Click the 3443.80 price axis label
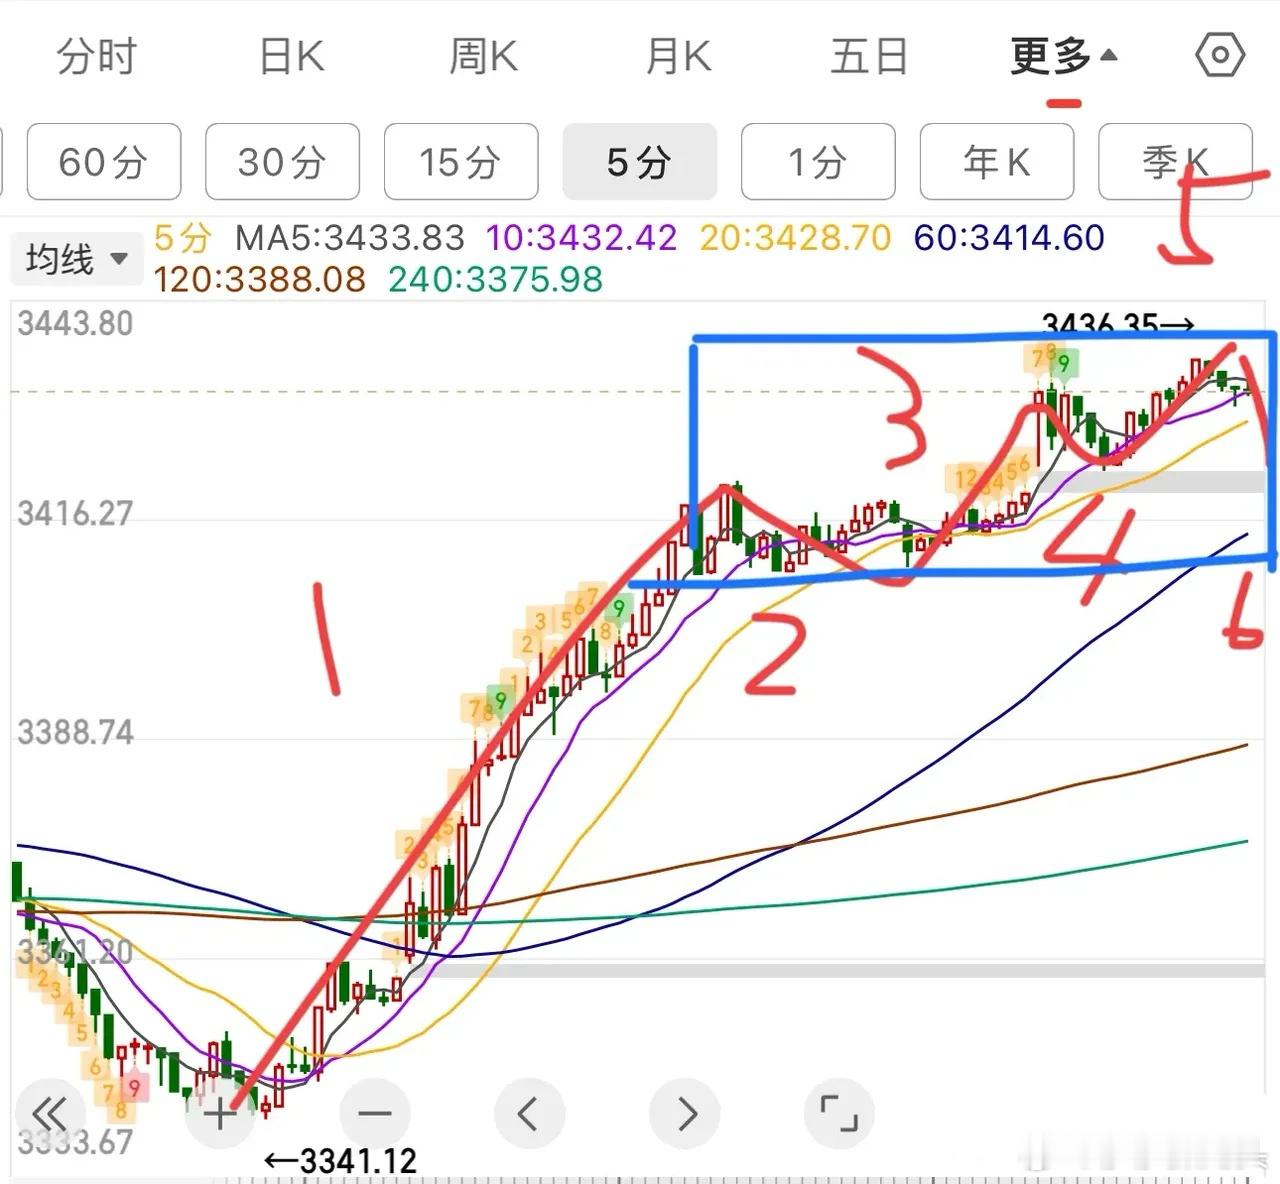Viewport: 1280px width, 1184px height. [75, 324]
